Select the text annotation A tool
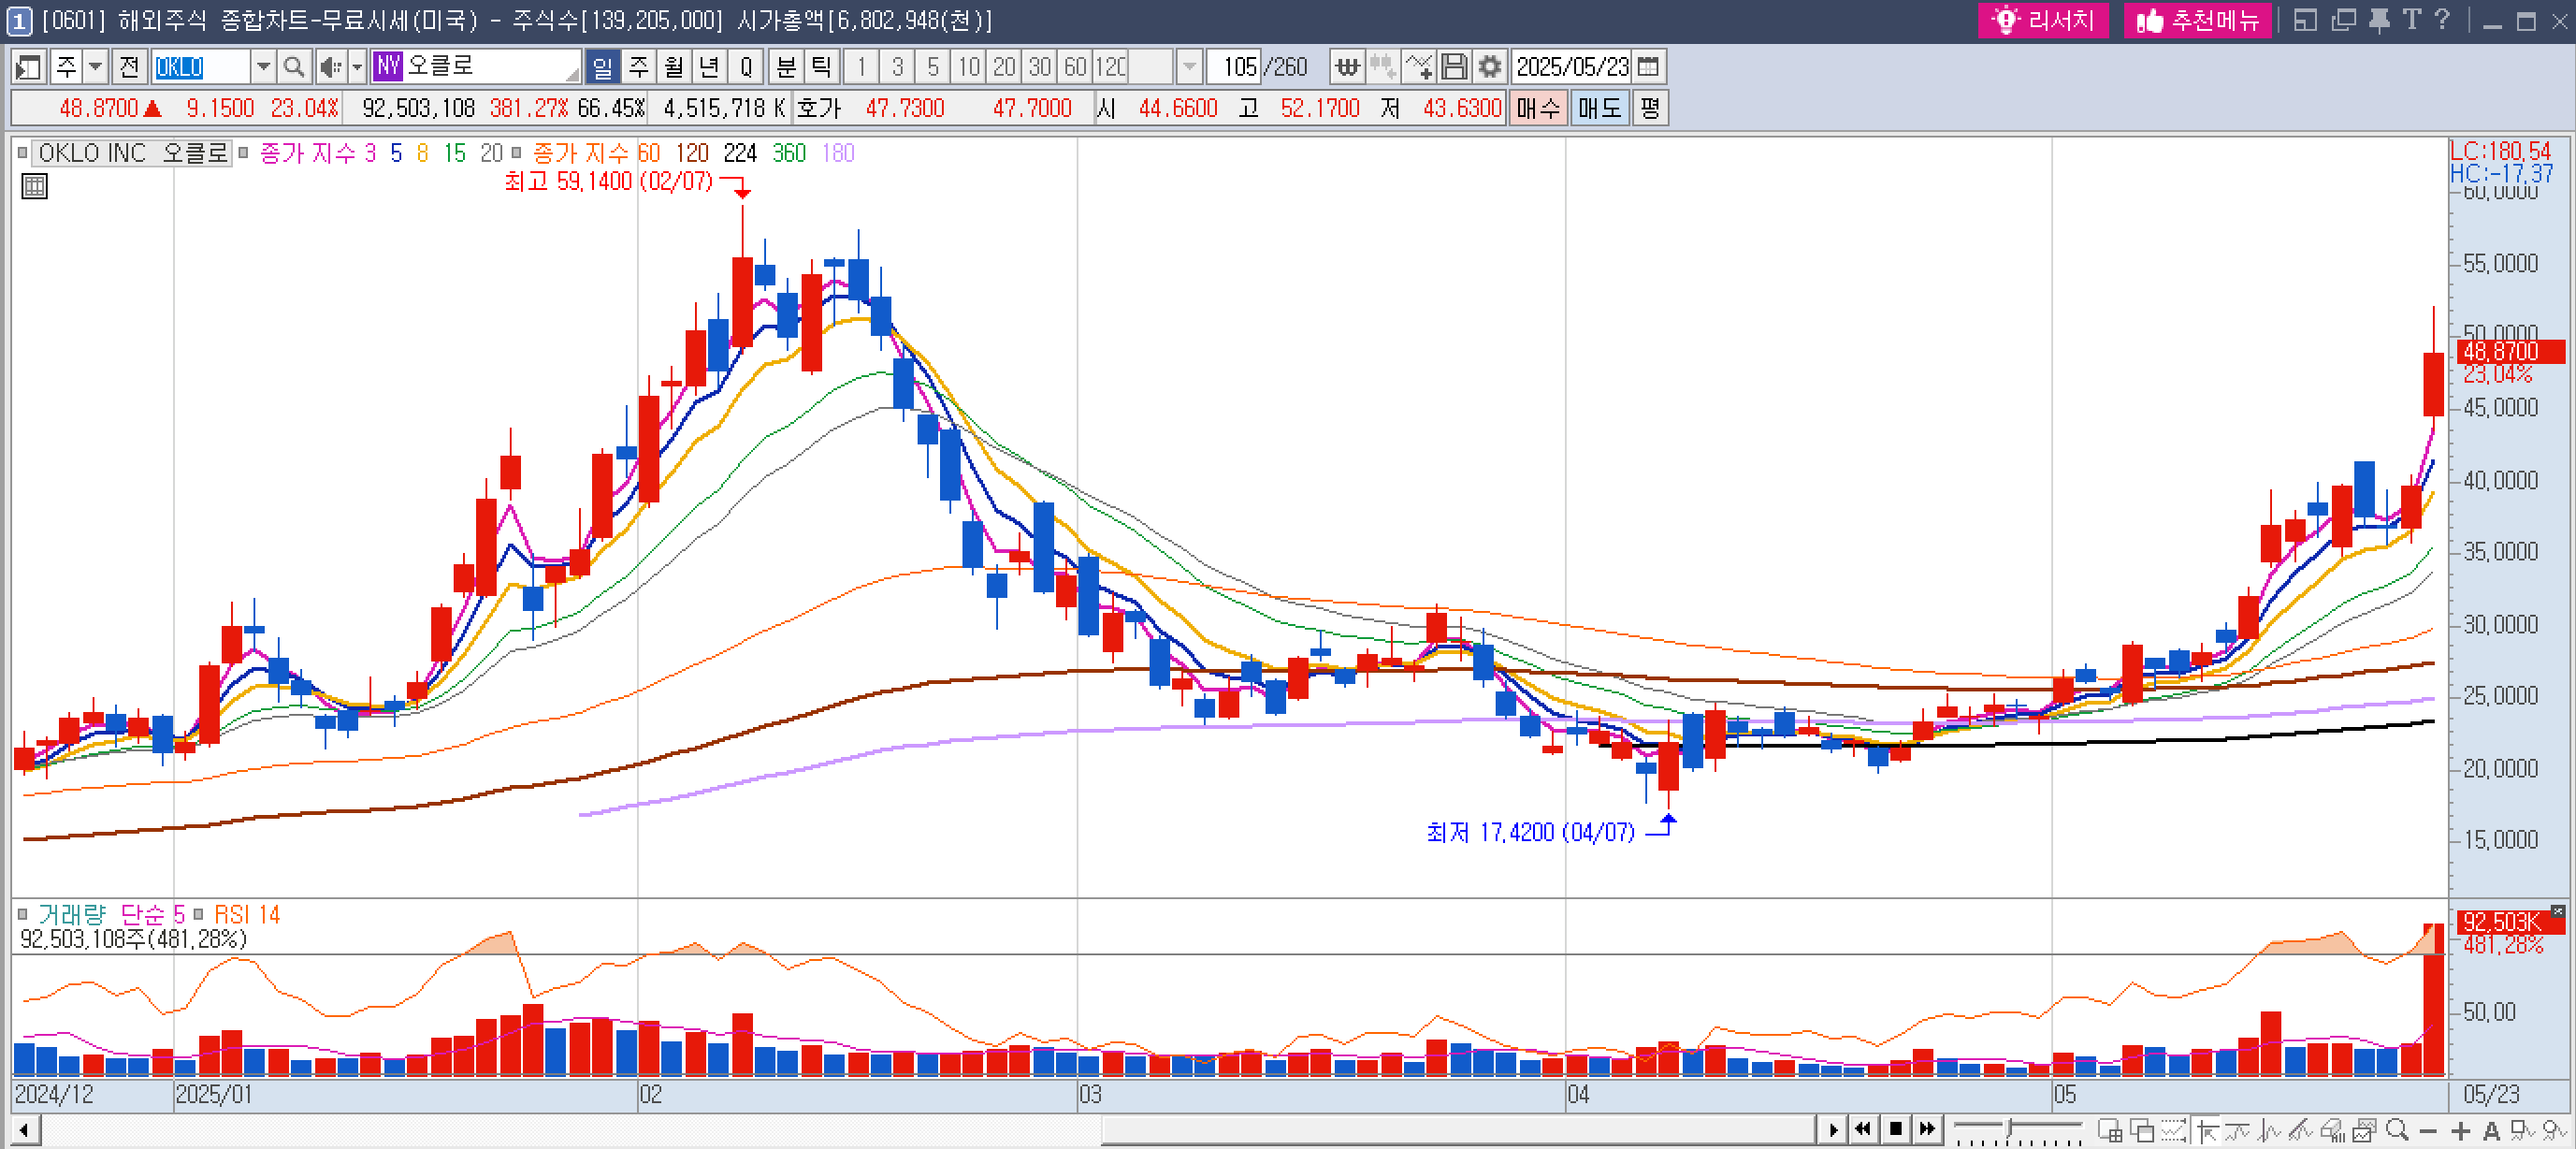2576x1149 pixels. (2491, 1130)
